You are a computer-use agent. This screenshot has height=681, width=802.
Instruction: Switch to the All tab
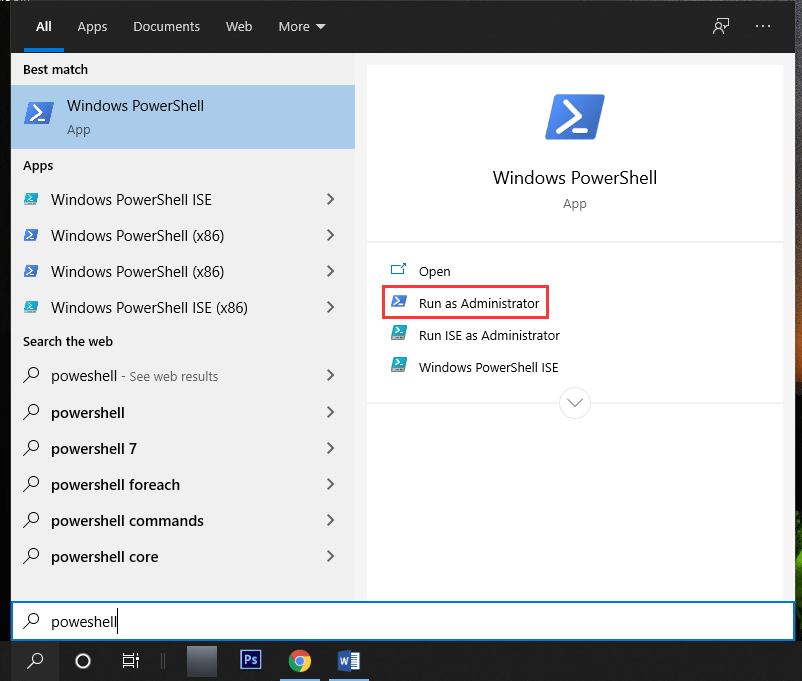point(43,27)
